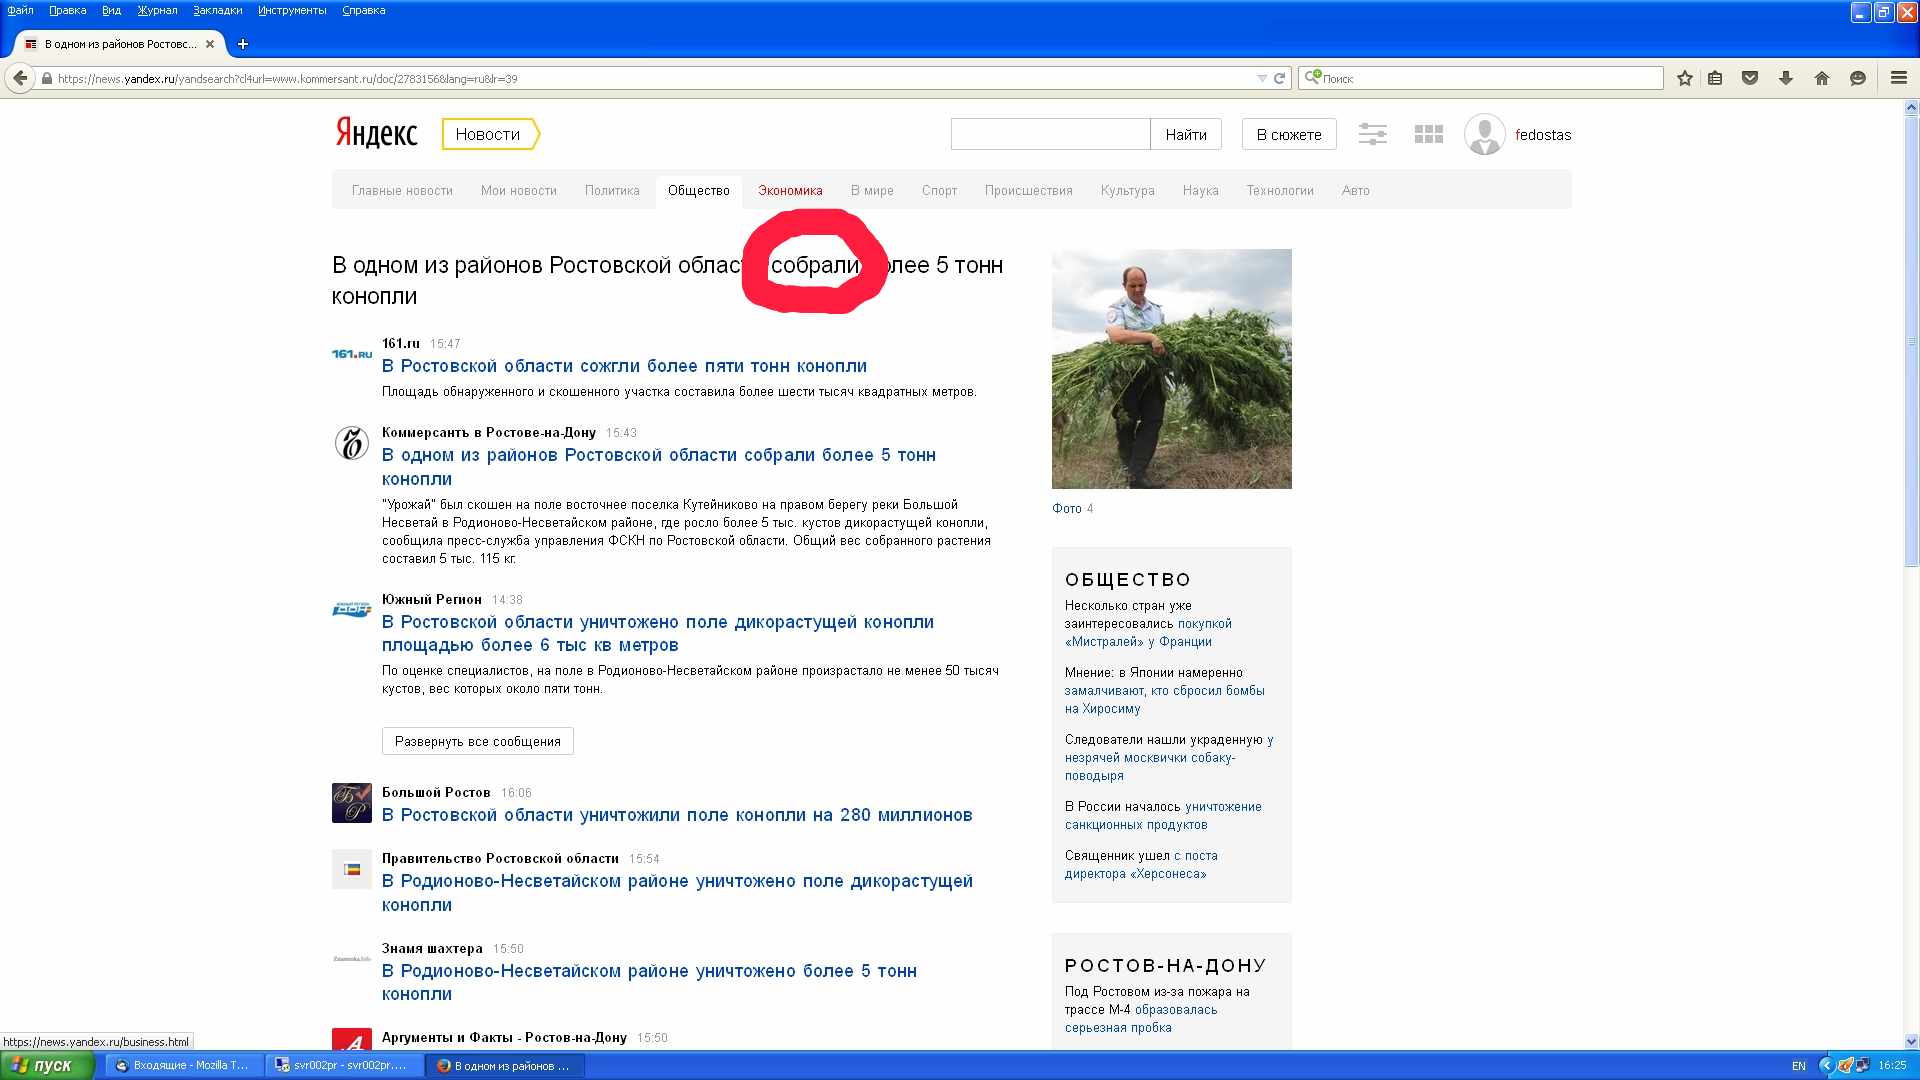This screenshot has height=1080, width=1920.
Task: Click the page vertical scrollbar thumb
Action: (x=1912, y=342)
